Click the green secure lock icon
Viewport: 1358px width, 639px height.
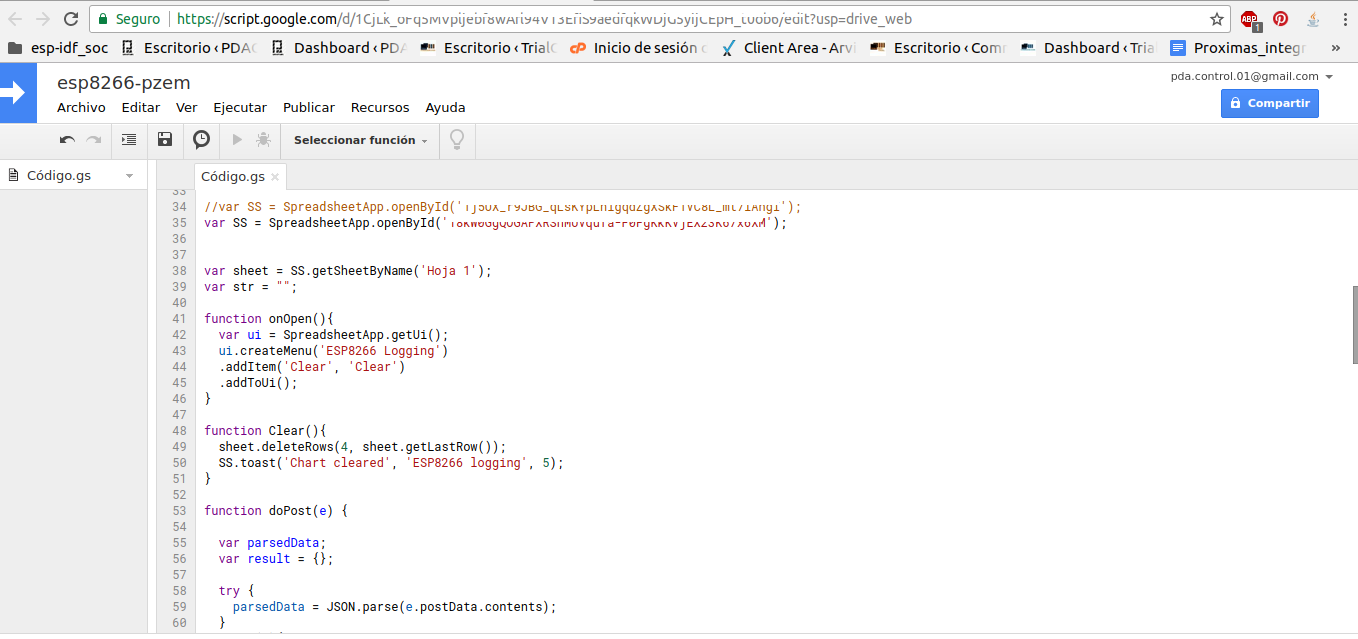[x=102, y=19]
